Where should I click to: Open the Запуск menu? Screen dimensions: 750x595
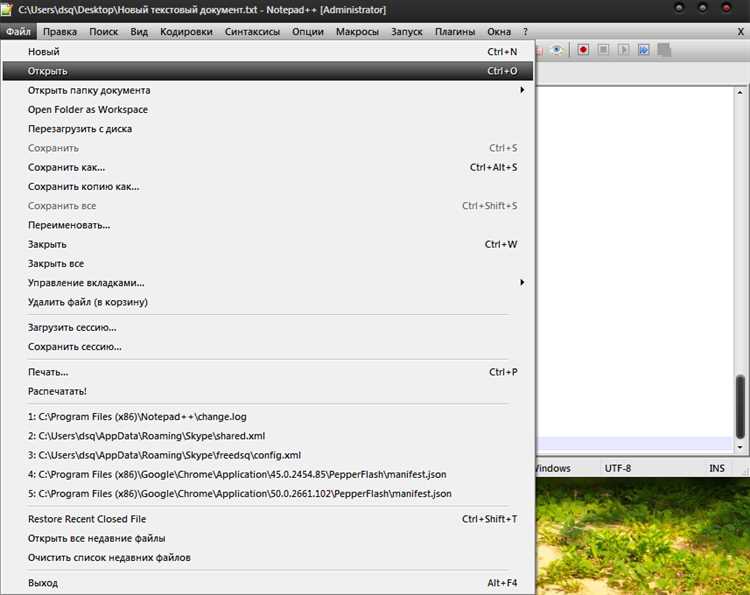[x=407, y=32]
